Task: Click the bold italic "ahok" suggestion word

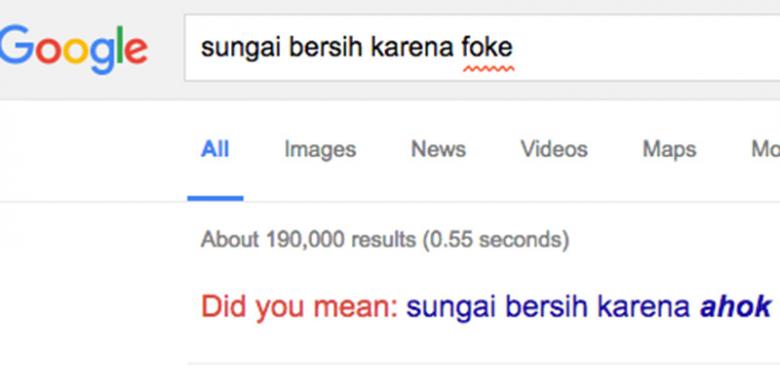Action: click(x=736, y=306)
